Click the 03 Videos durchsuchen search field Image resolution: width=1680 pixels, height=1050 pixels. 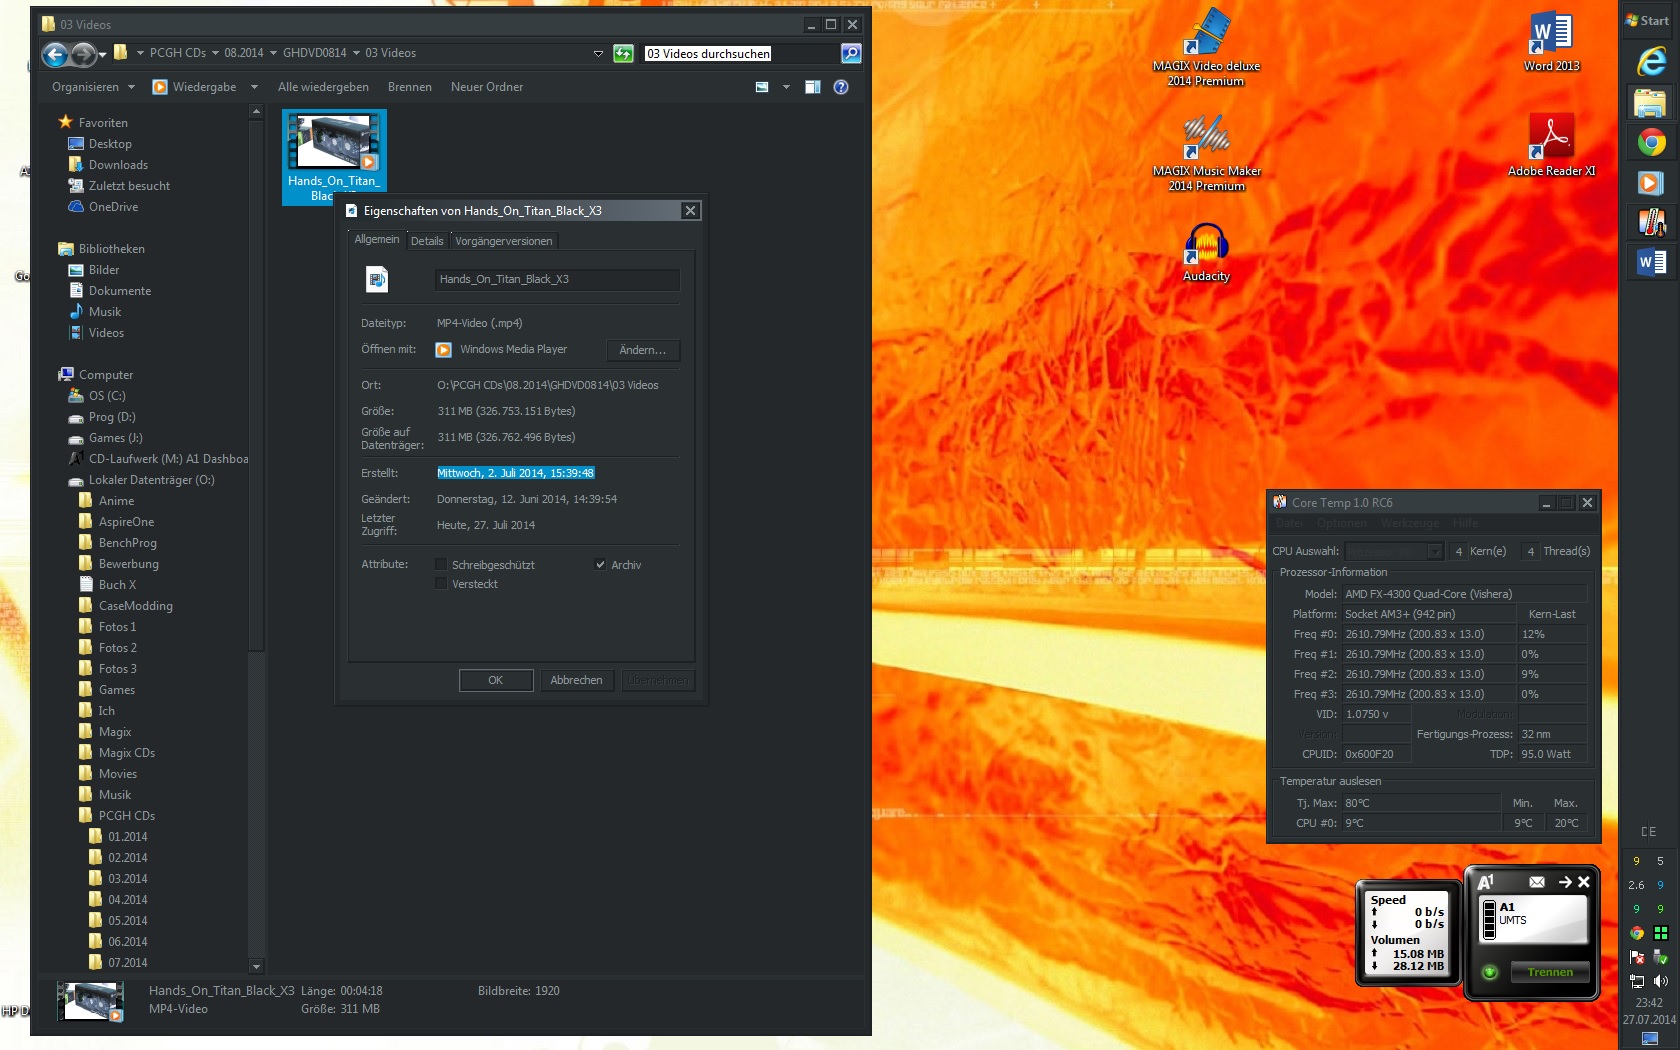point(741,54)
